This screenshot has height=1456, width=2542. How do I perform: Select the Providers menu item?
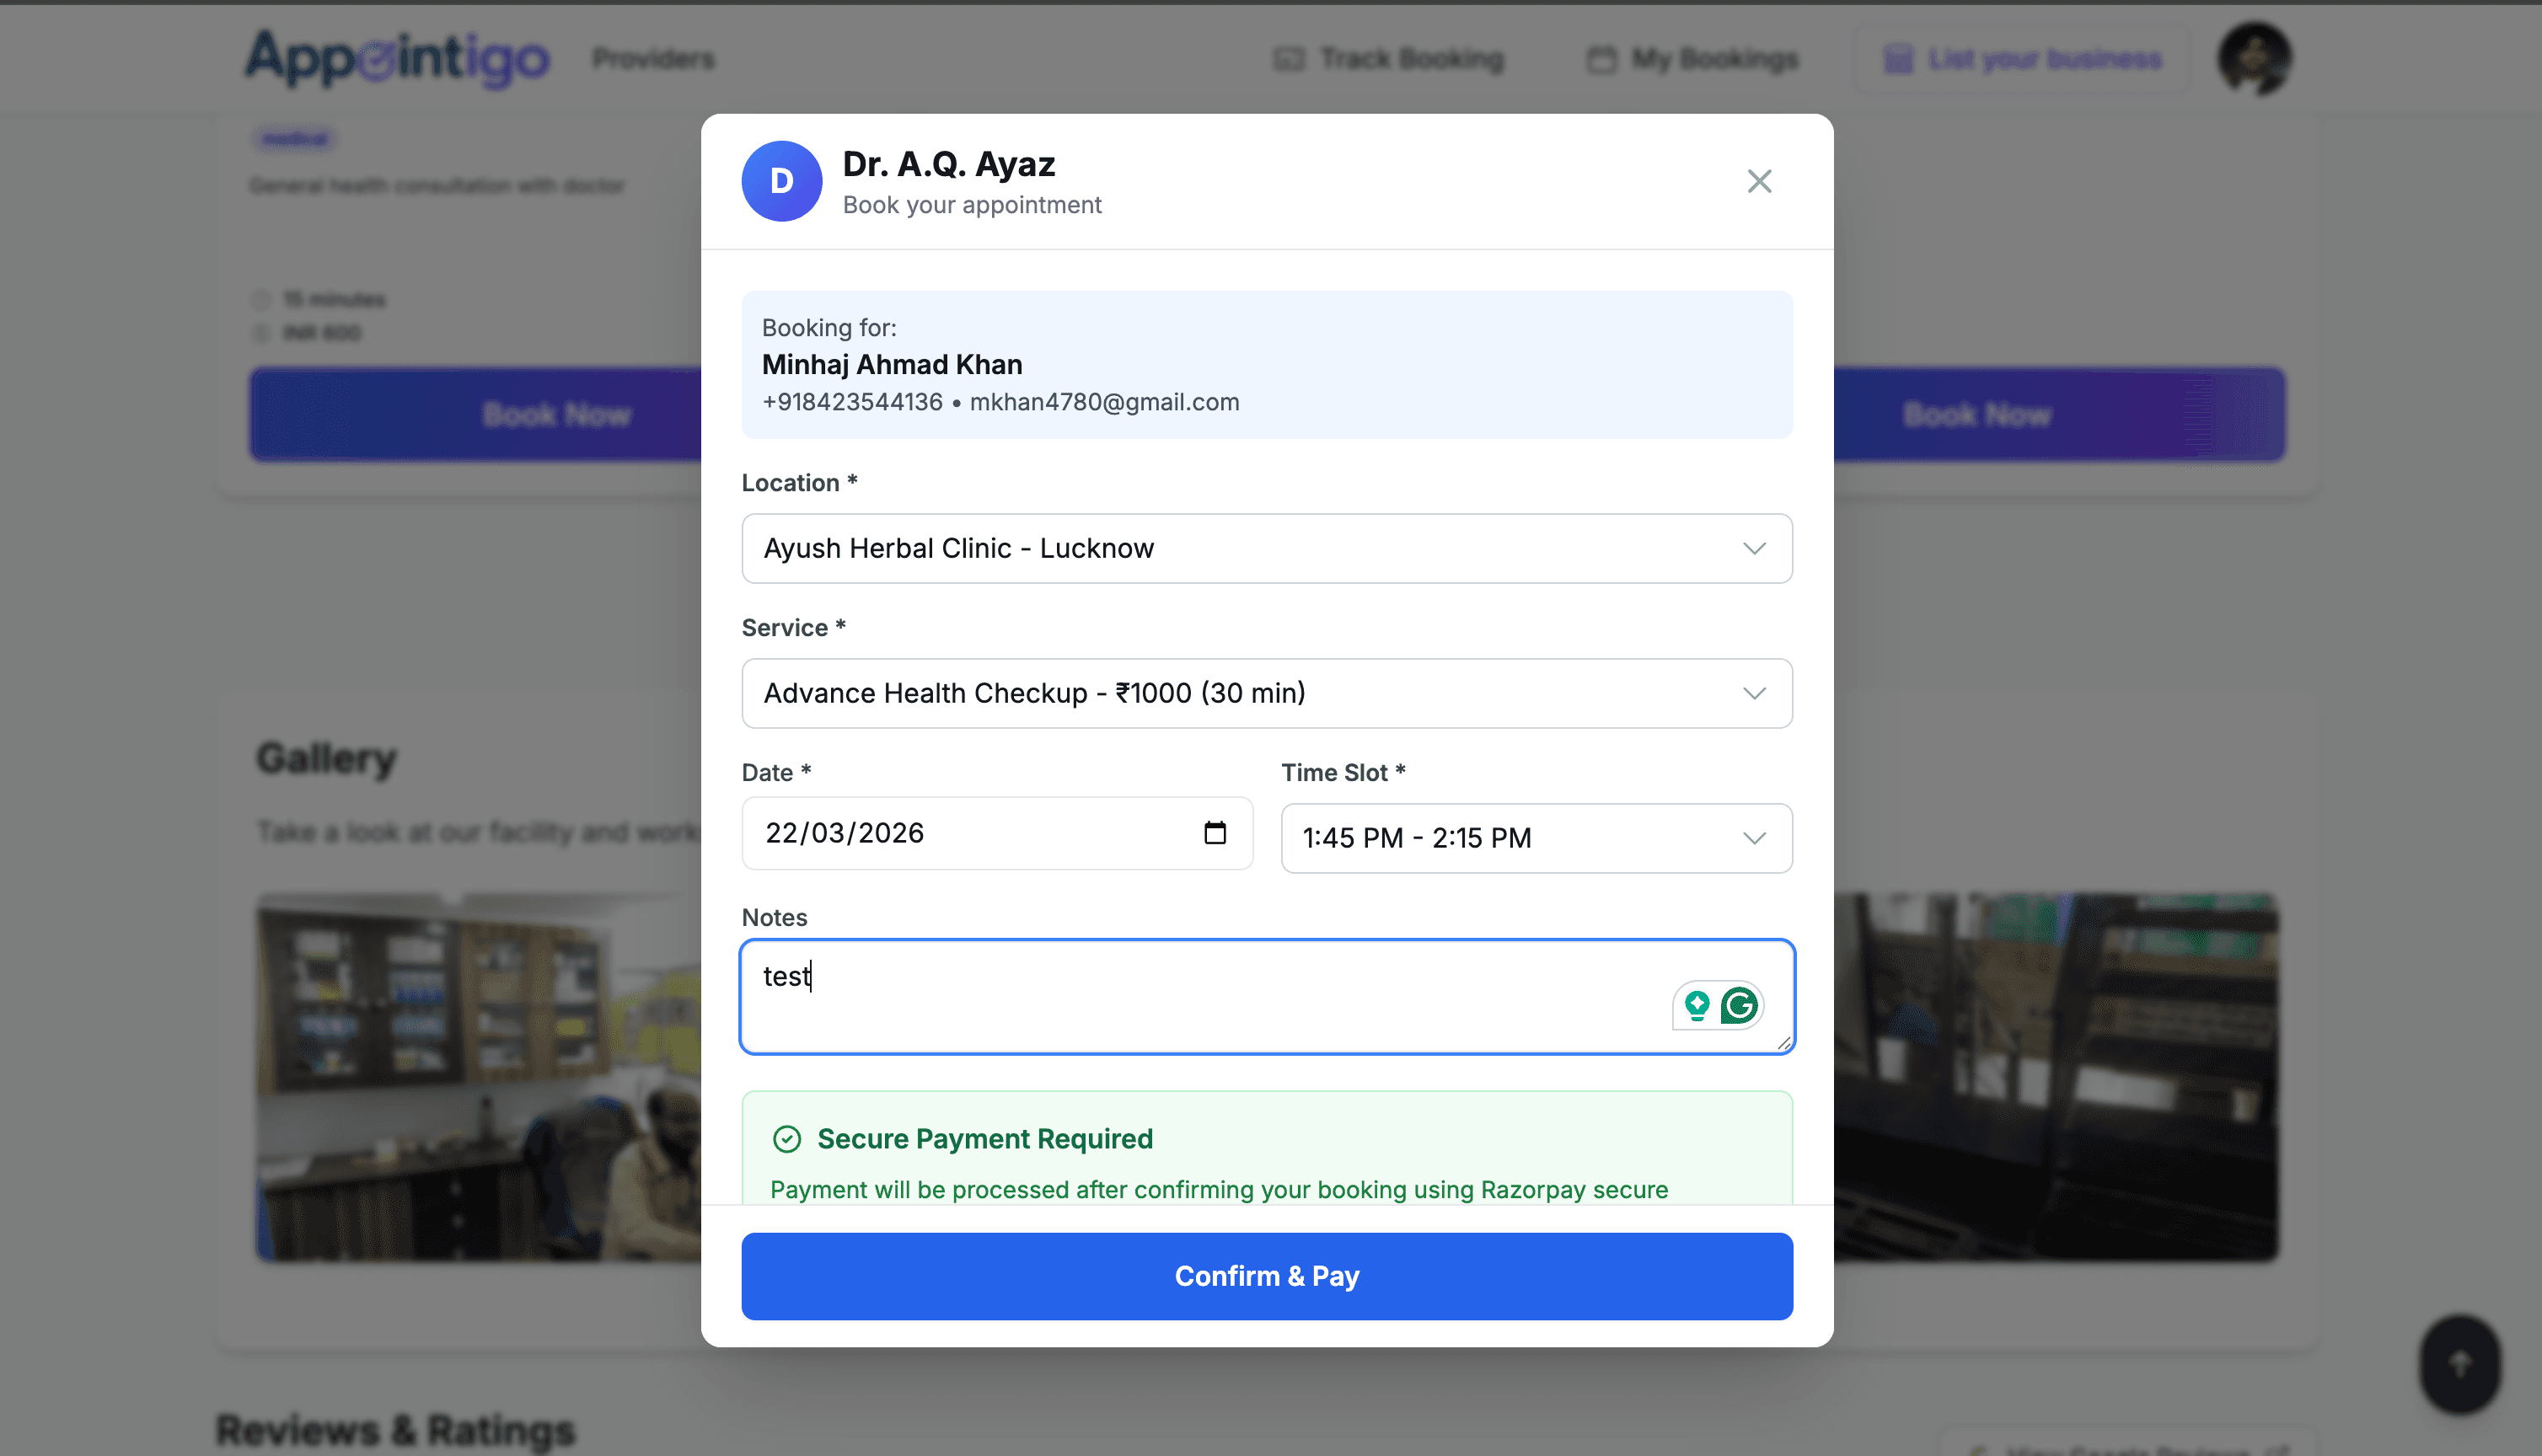(652, 58)
